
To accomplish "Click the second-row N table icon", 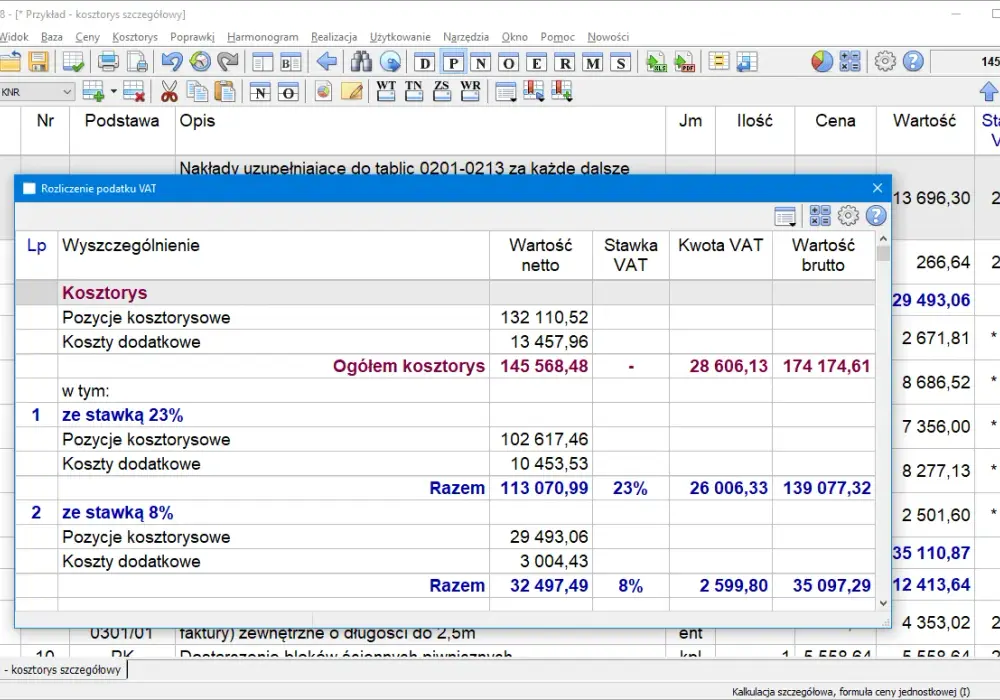I will [x=260, y=92].
